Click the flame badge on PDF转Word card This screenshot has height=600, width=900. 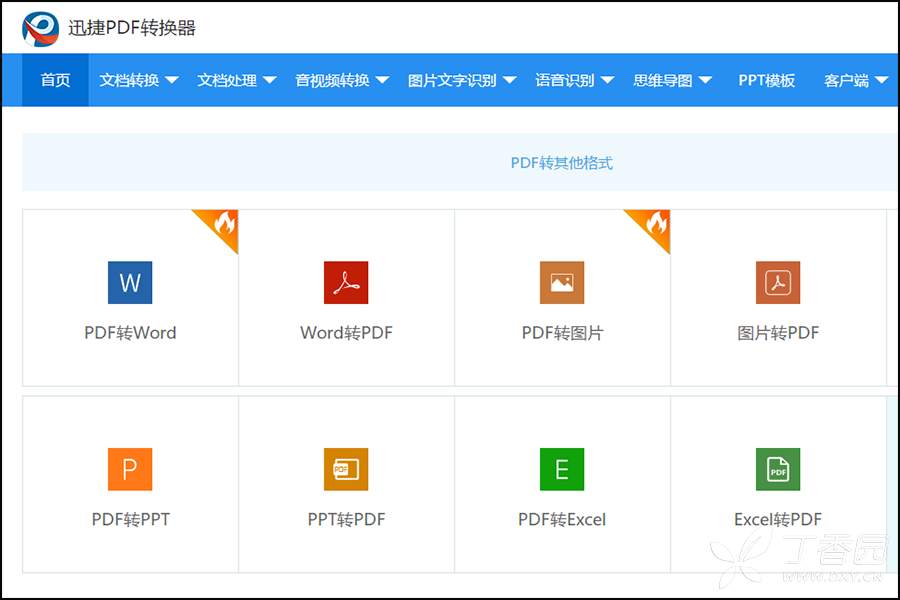coord(223,224)
